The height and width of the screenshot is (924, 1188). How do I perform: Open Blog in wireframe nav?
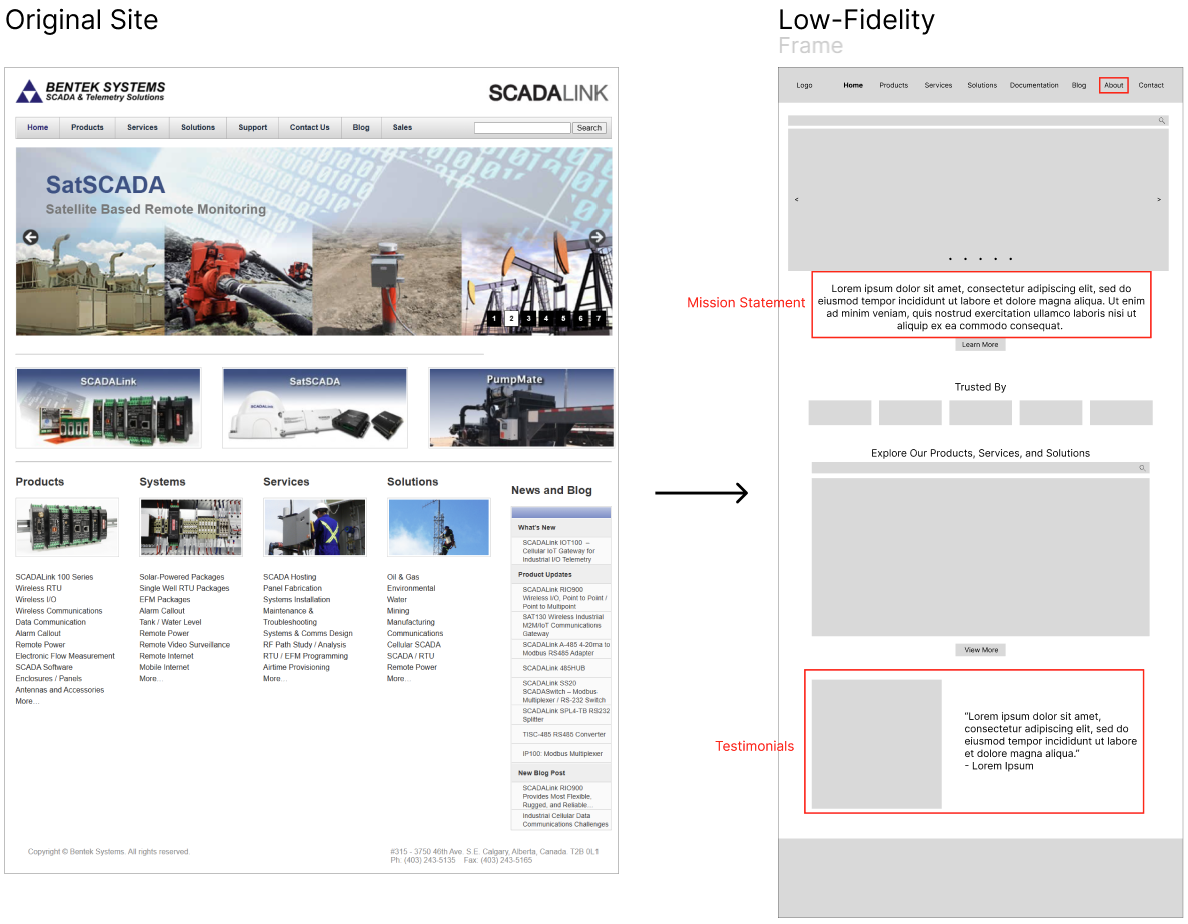(x=1079, y=86)
